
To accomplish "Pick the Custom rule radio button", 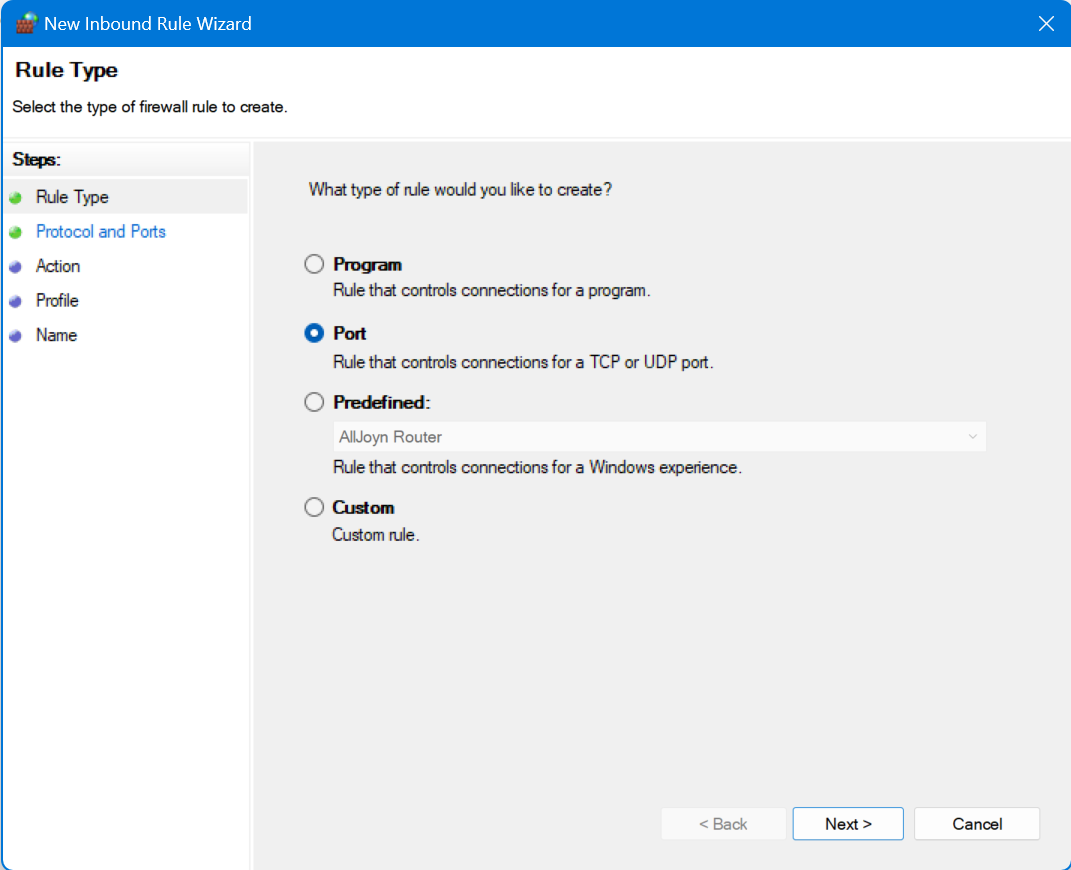I will pyautogui.click(x=315, y=507).
